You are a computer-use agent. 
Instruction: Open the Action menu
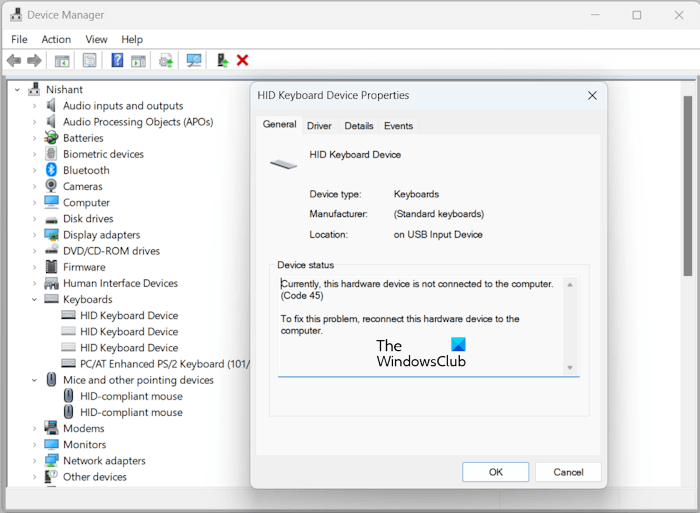point(56,39)
